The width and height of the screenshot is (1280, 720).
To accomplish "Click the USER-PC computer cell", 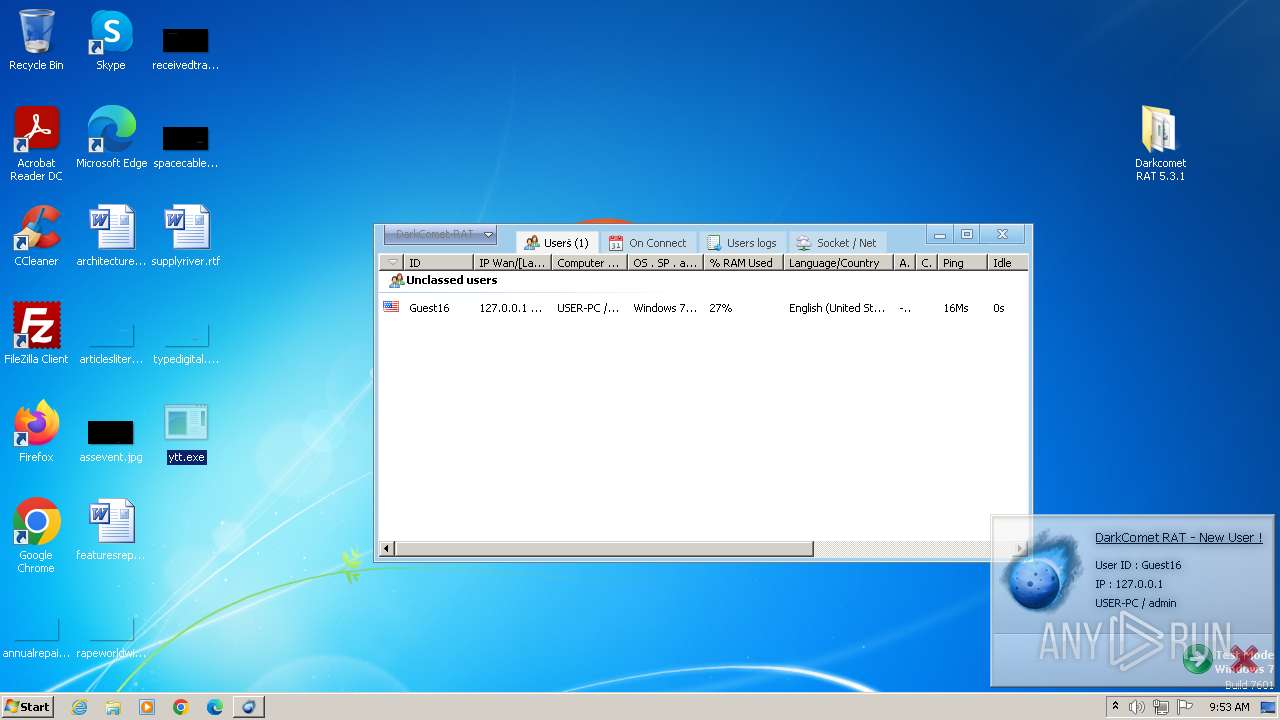I will click(588, 308).
